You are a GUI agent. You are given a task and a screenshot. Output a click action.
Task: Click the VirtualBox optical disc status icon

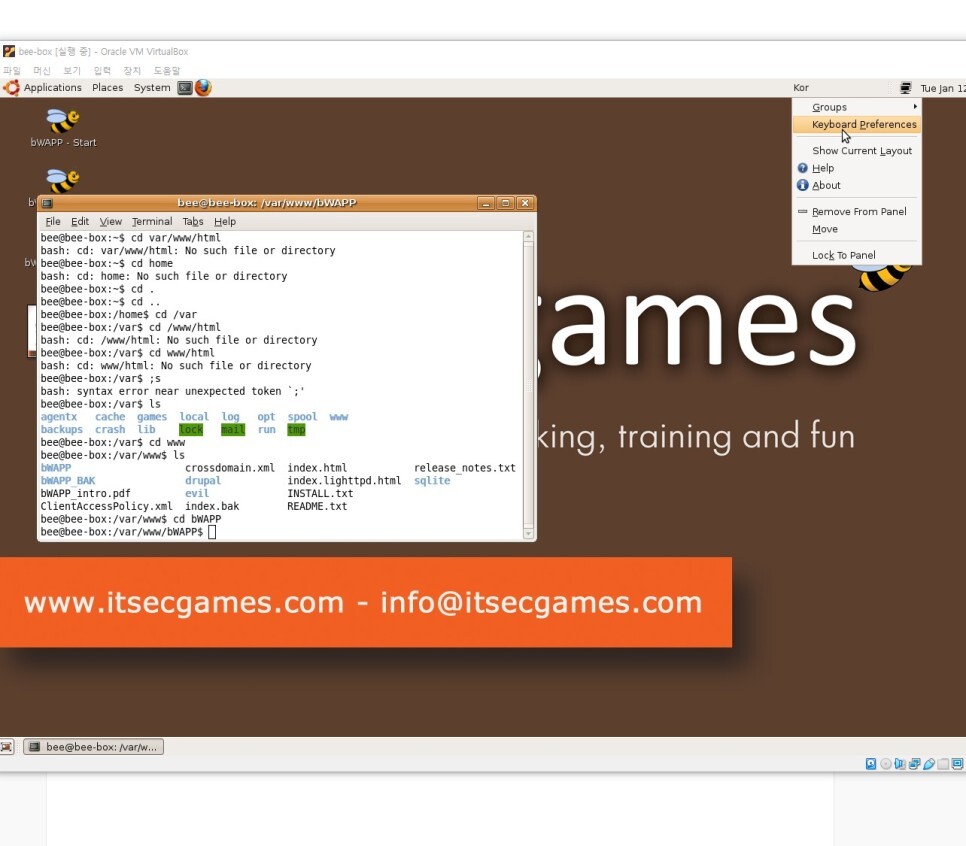pyautogui.click(x=885, y=764)
